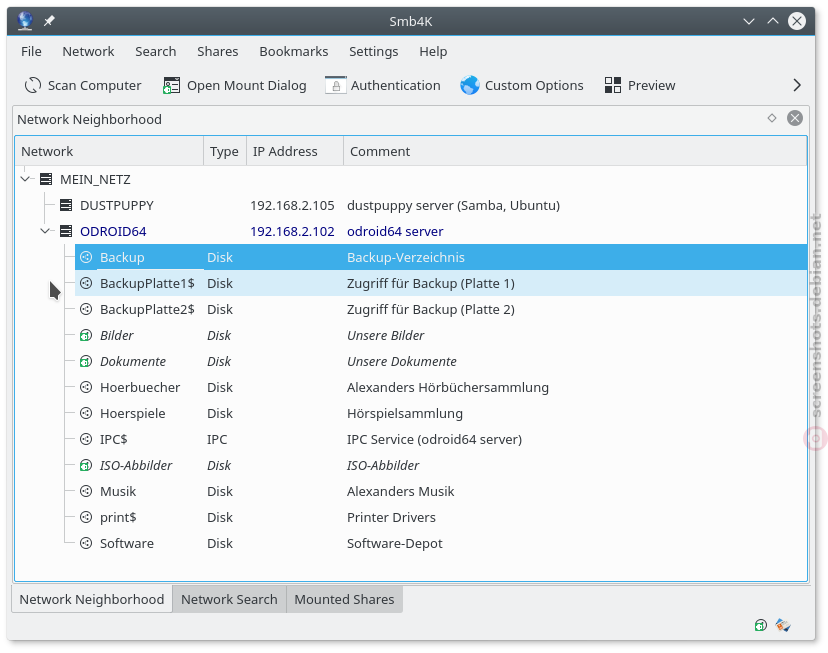Click comment 'odroid64 server'

(x=395, y=231)
